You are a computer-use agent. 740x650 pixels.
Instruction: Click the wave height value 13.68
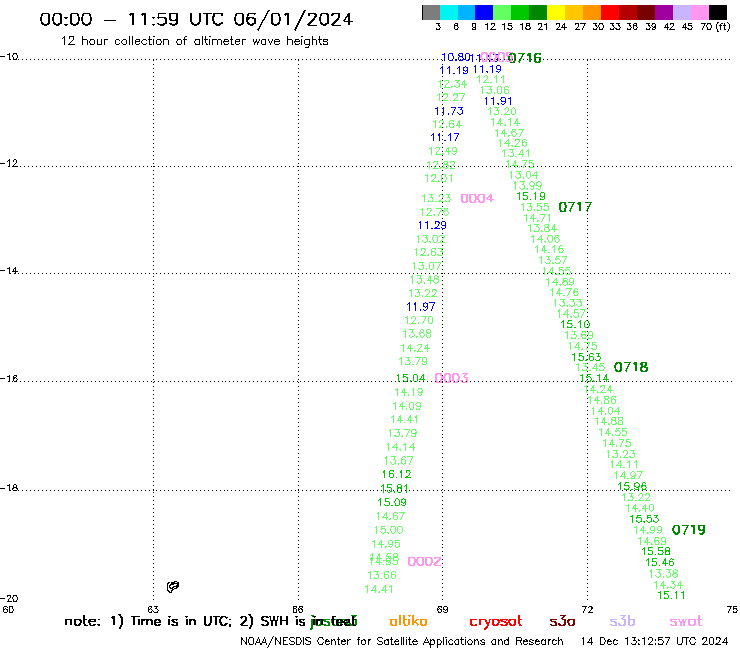coord(417,334)
